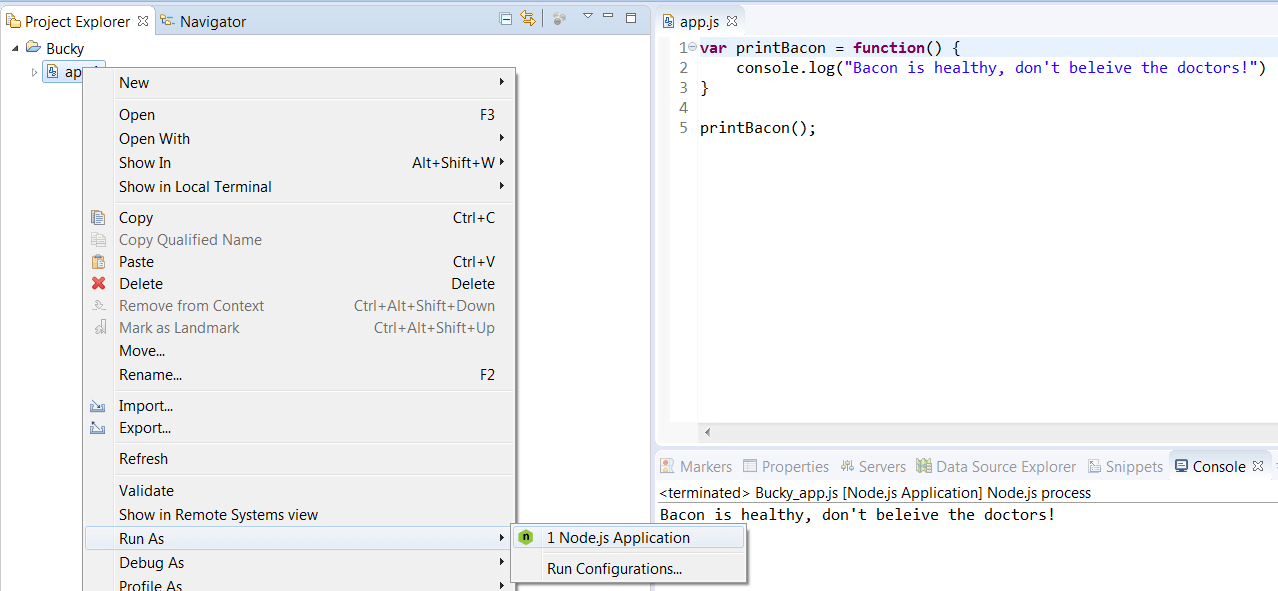Expand the app.js tree item

pyautogui.click(x=33, y=71)
